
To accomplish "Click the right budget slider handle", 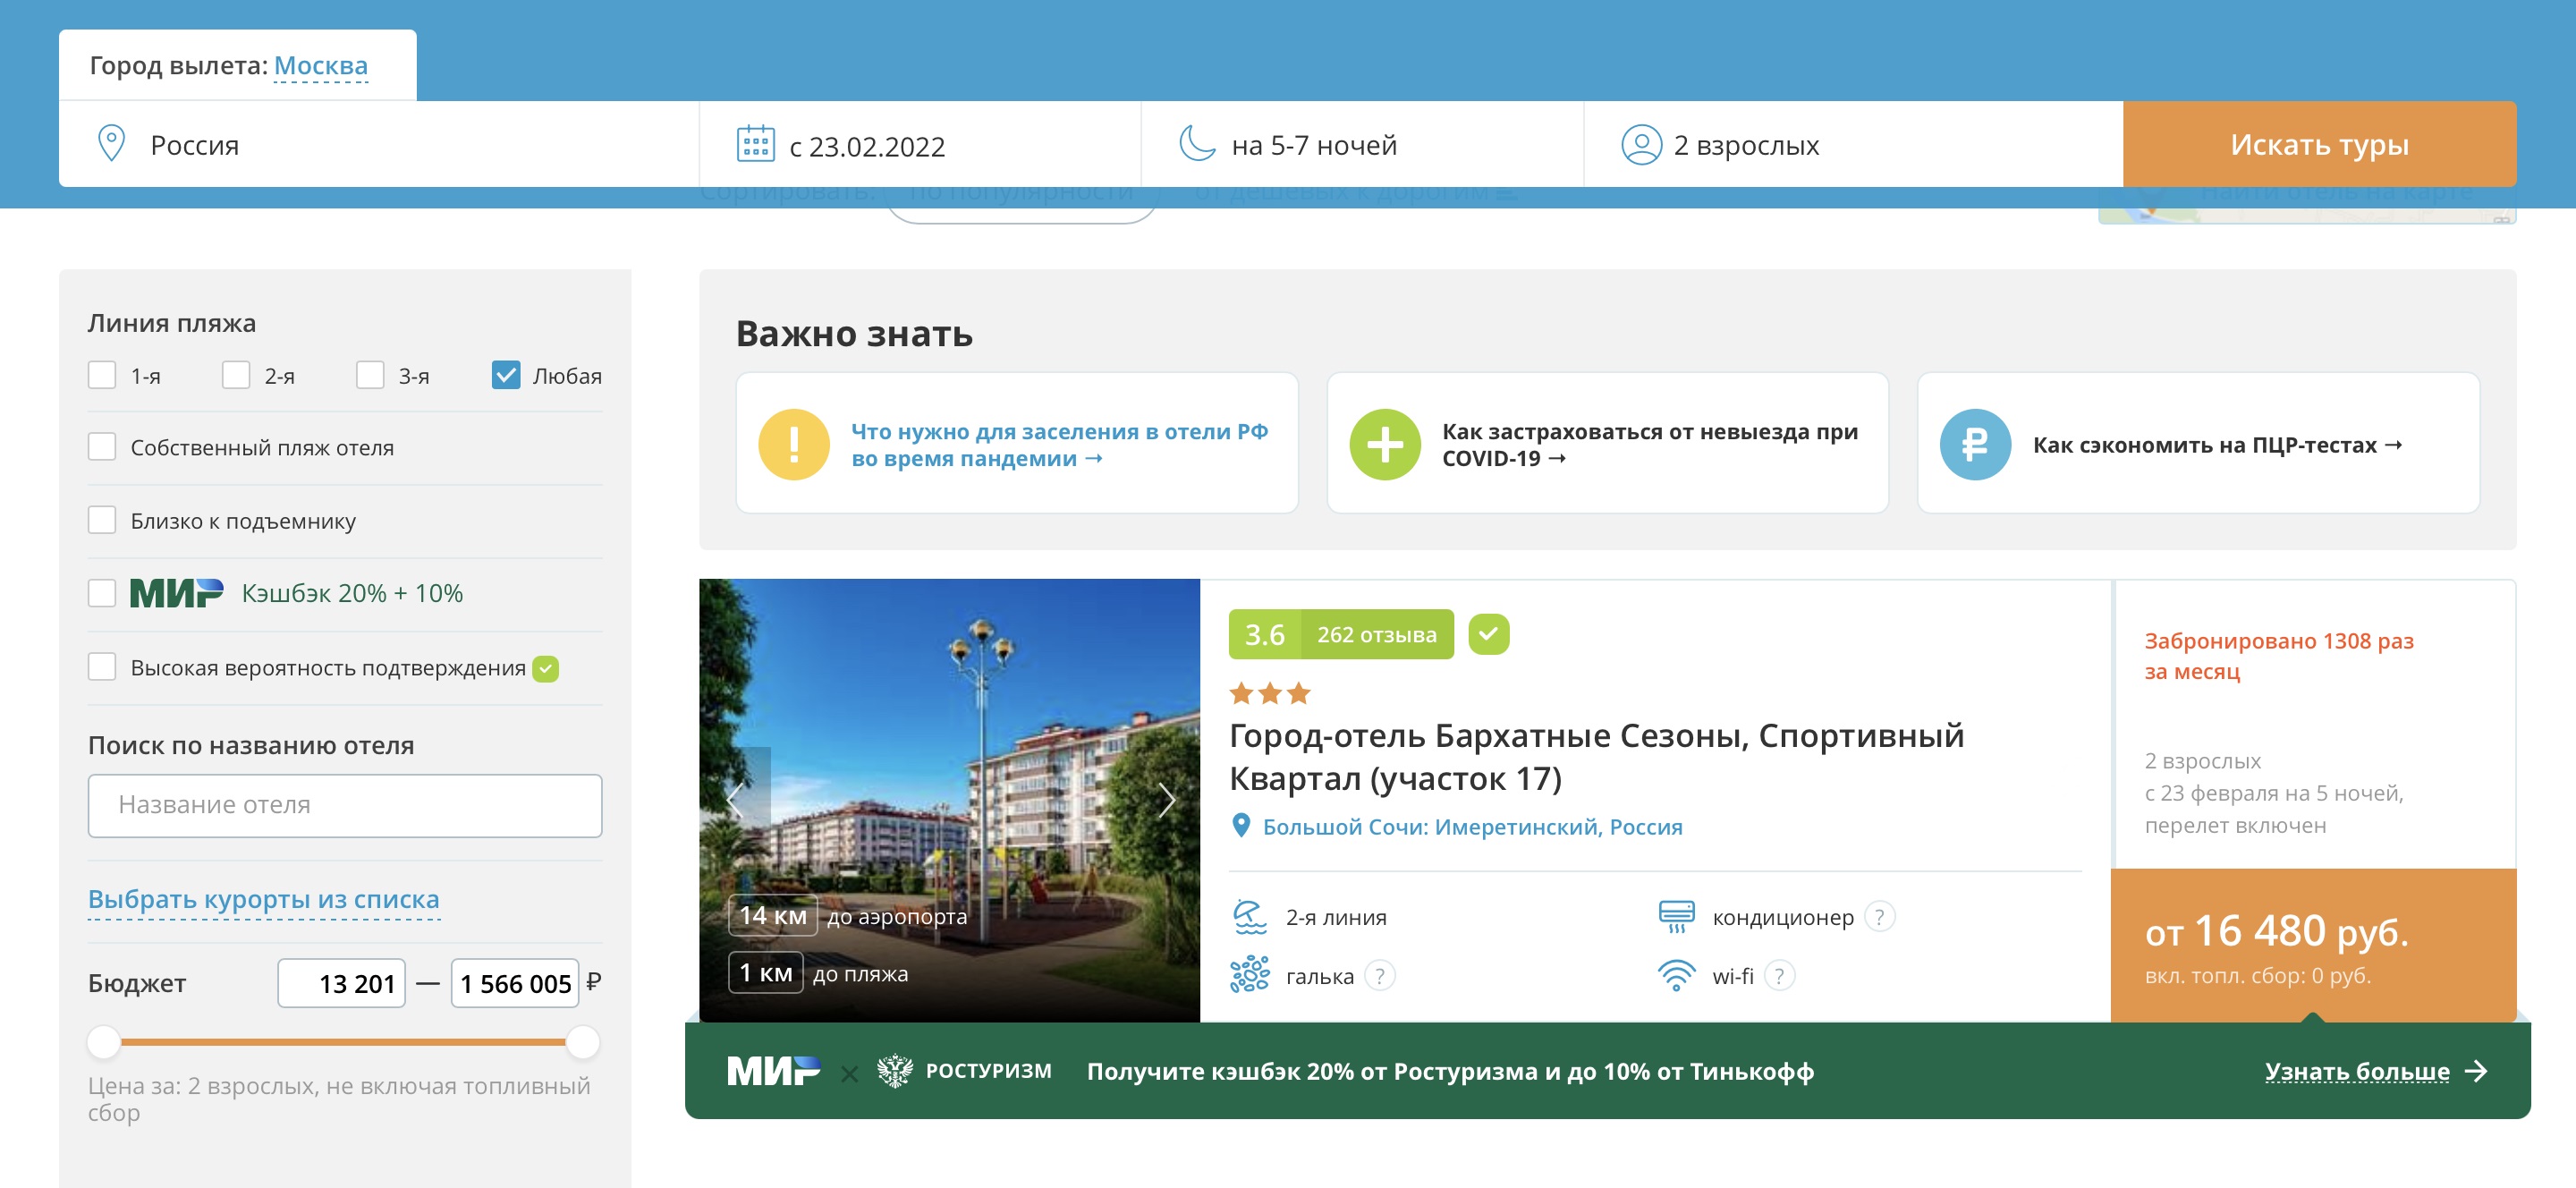I will click(x=582, y=1042).
